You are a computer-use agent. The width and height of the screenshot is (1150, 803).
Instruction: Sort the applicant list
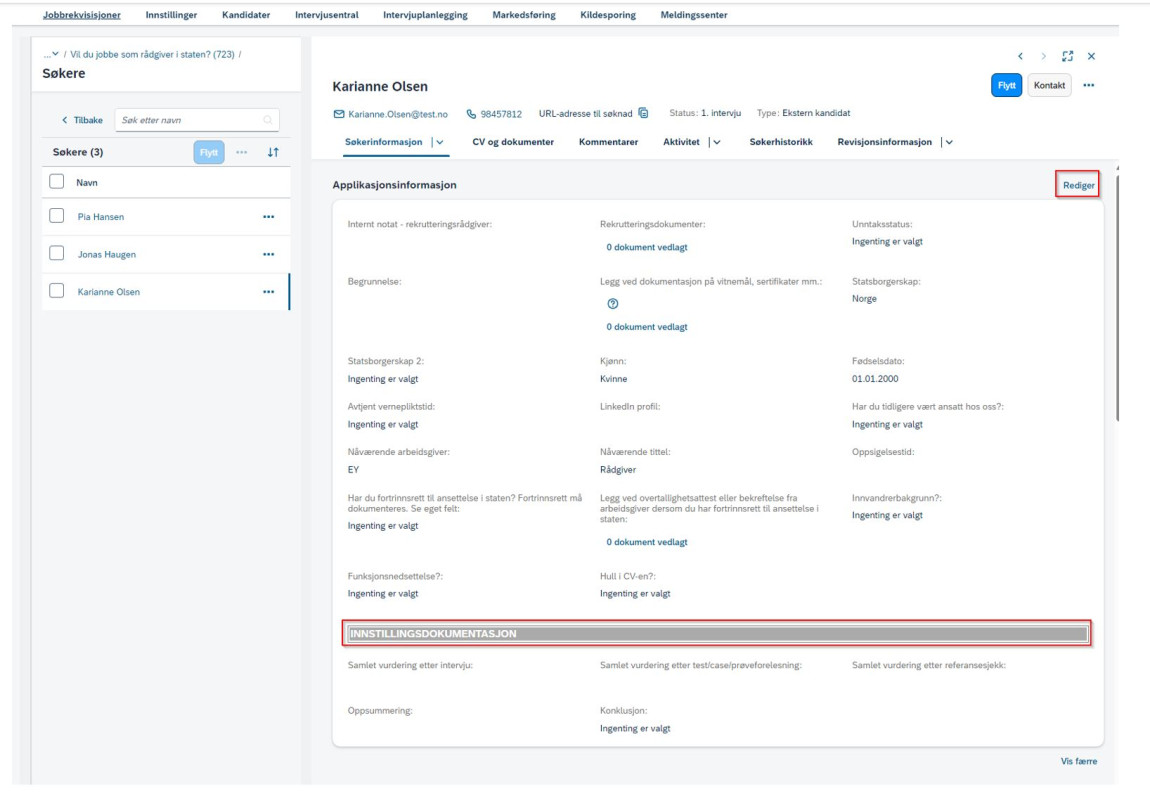point(273,152)
